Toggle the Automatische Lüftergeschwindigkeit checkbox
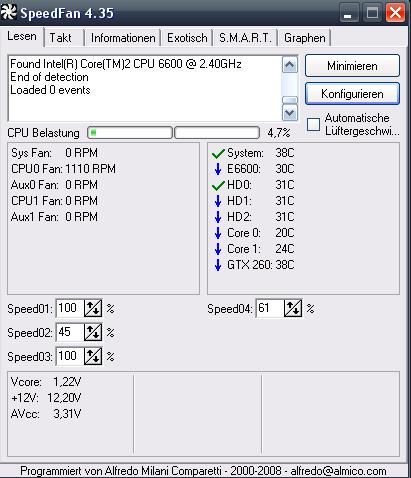The image size is (411, 478). point(313,125)
